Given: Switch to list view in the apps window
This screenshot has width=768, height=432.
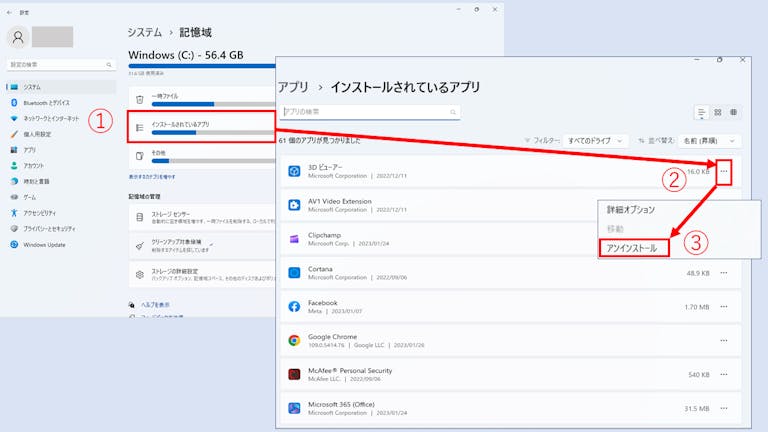Looking at the screenshot, I should 701,113.
